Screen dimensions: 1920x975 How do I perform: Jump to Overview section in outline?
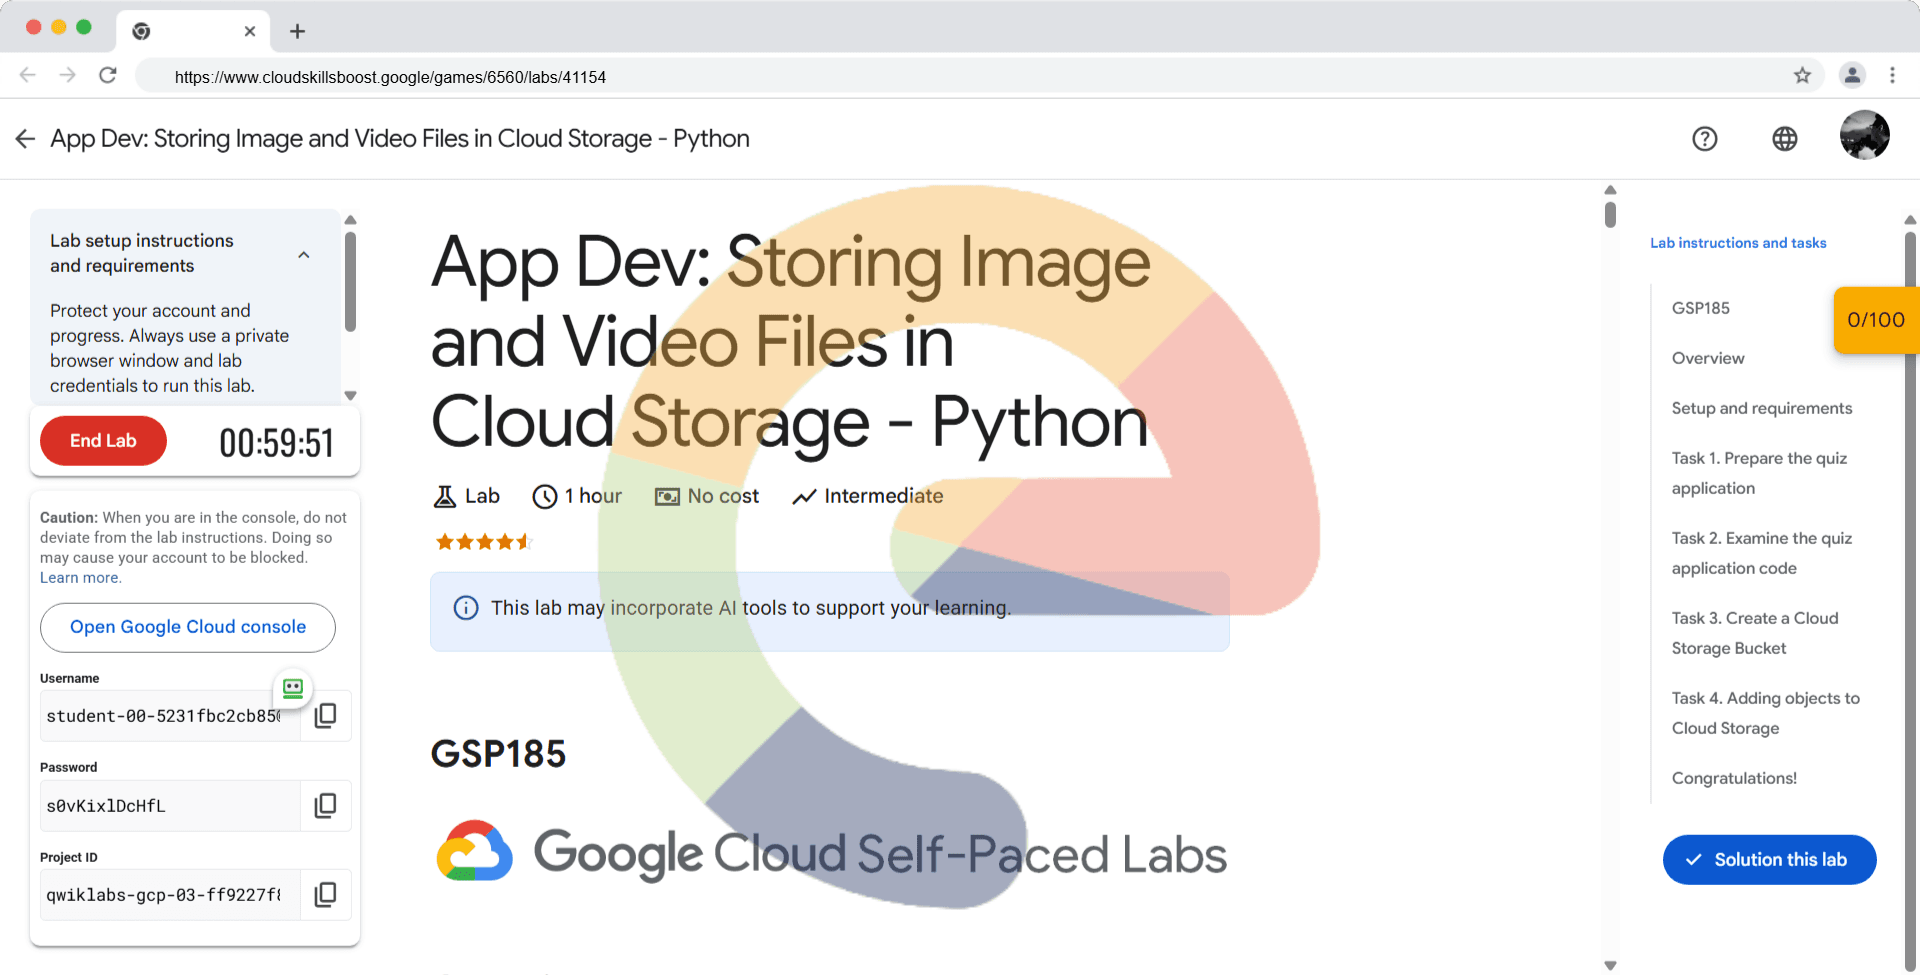(1708, 358)
